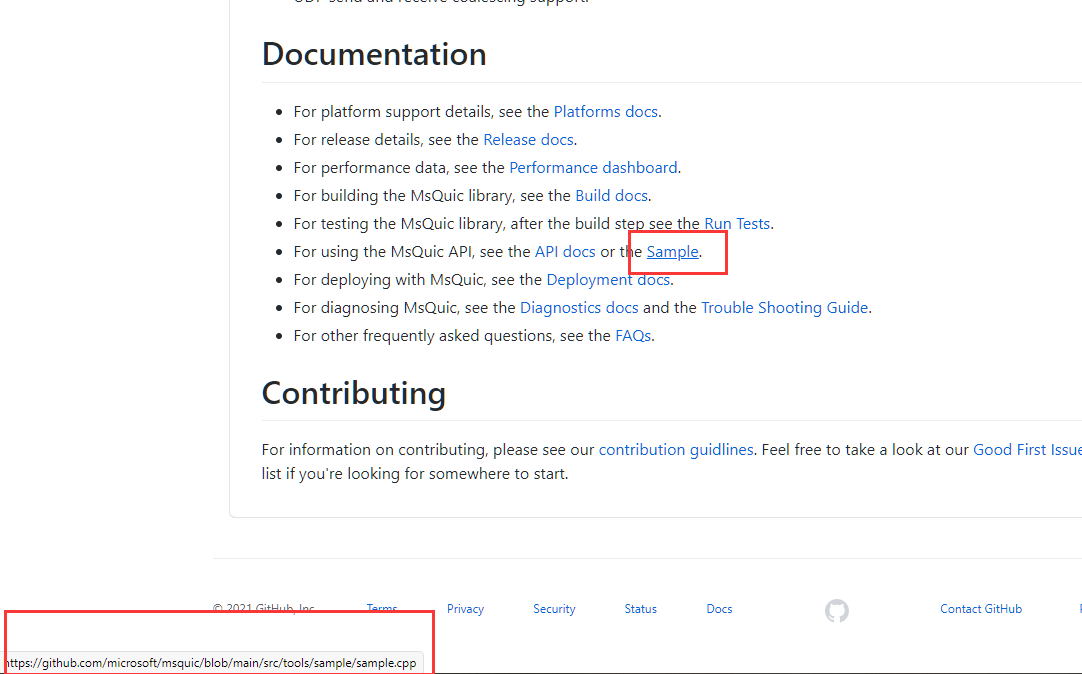Open the FAQs link
1082x674 pixels.
[633, 335]
